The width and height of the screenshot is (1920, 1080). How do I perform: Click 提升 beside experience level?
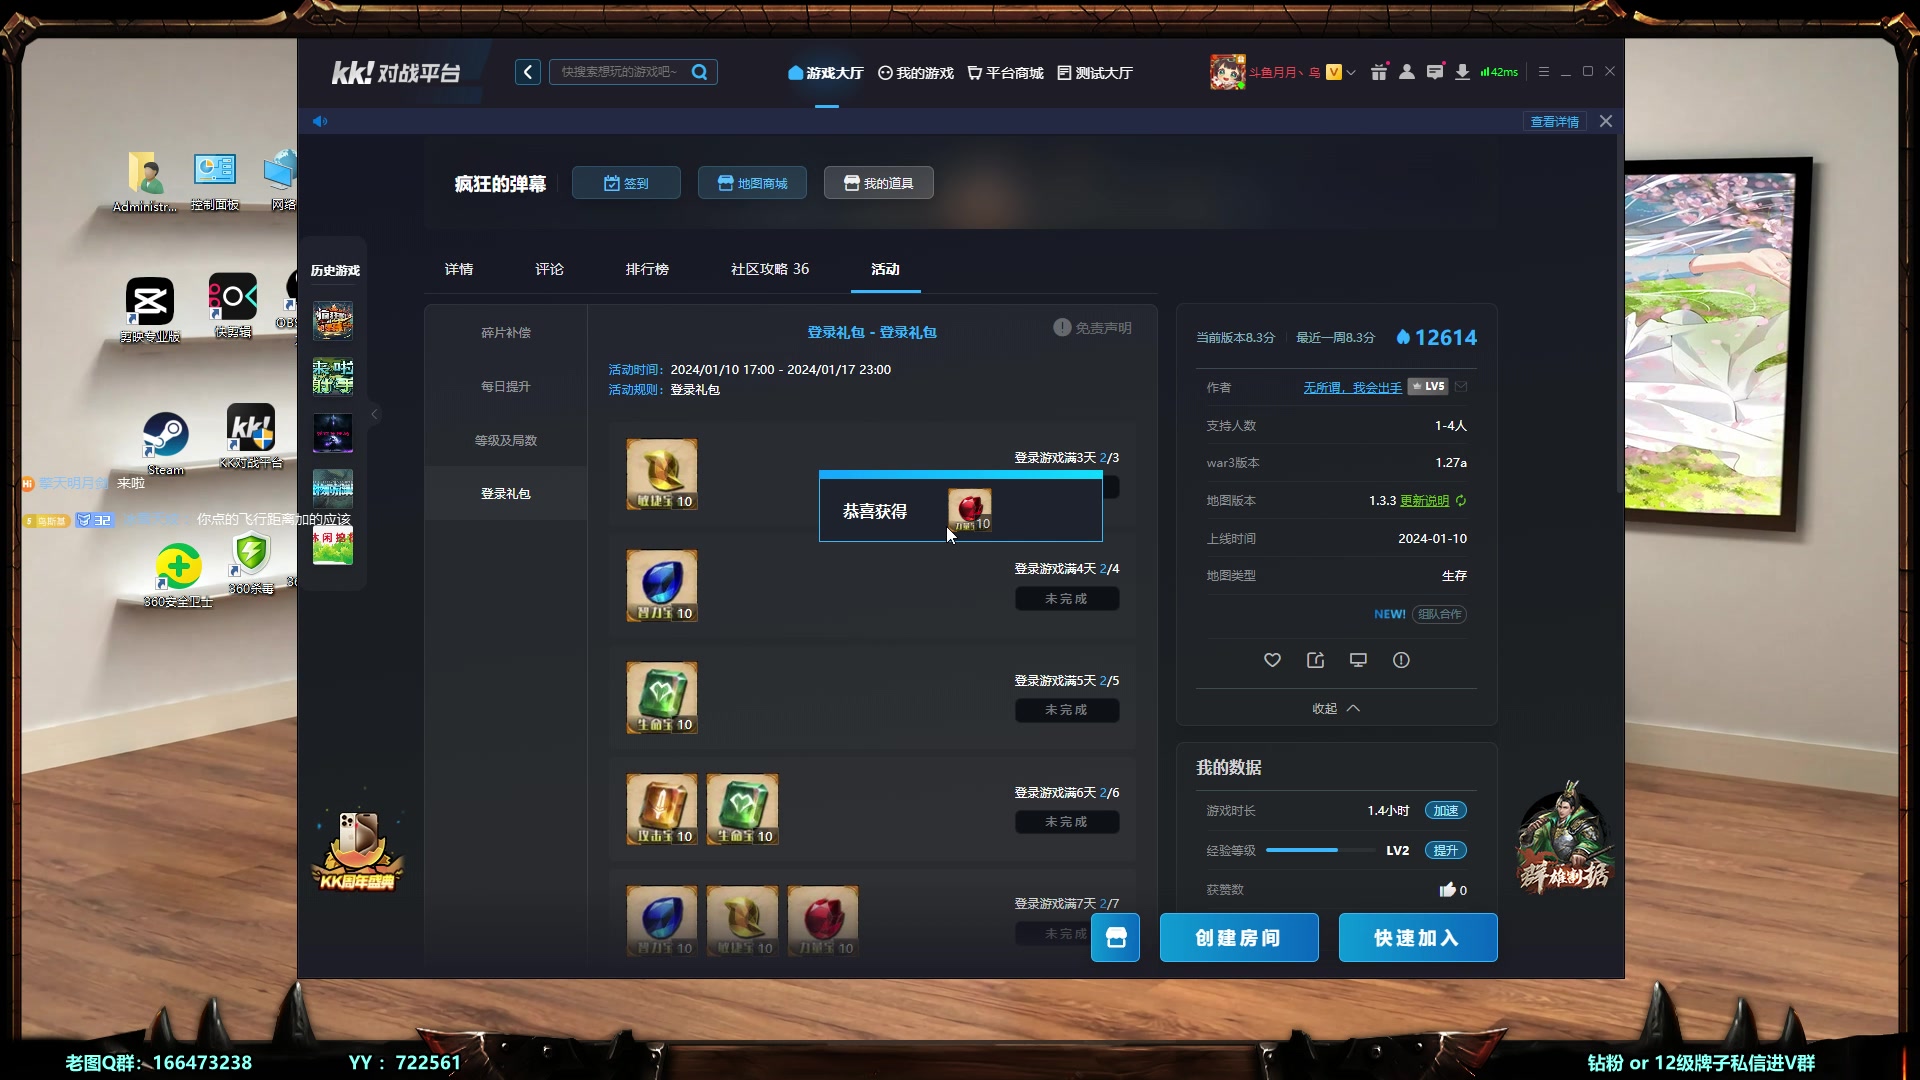(1446, 851)
